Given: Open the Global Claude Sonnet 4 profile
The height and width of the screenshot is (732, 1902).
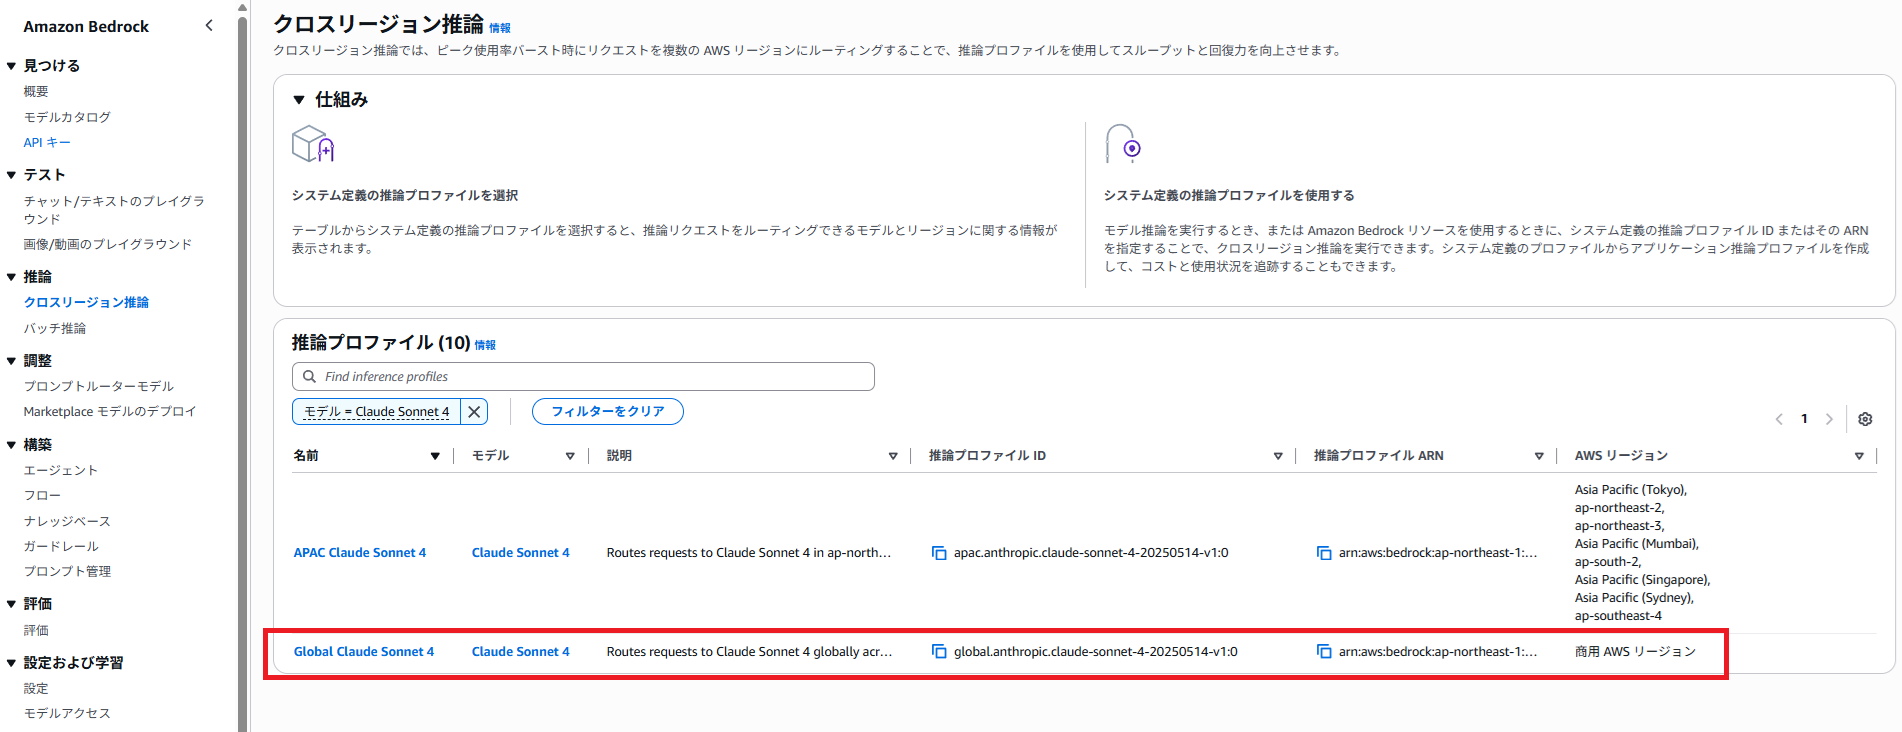Looking at the screenshot, I should coord(364,652).
